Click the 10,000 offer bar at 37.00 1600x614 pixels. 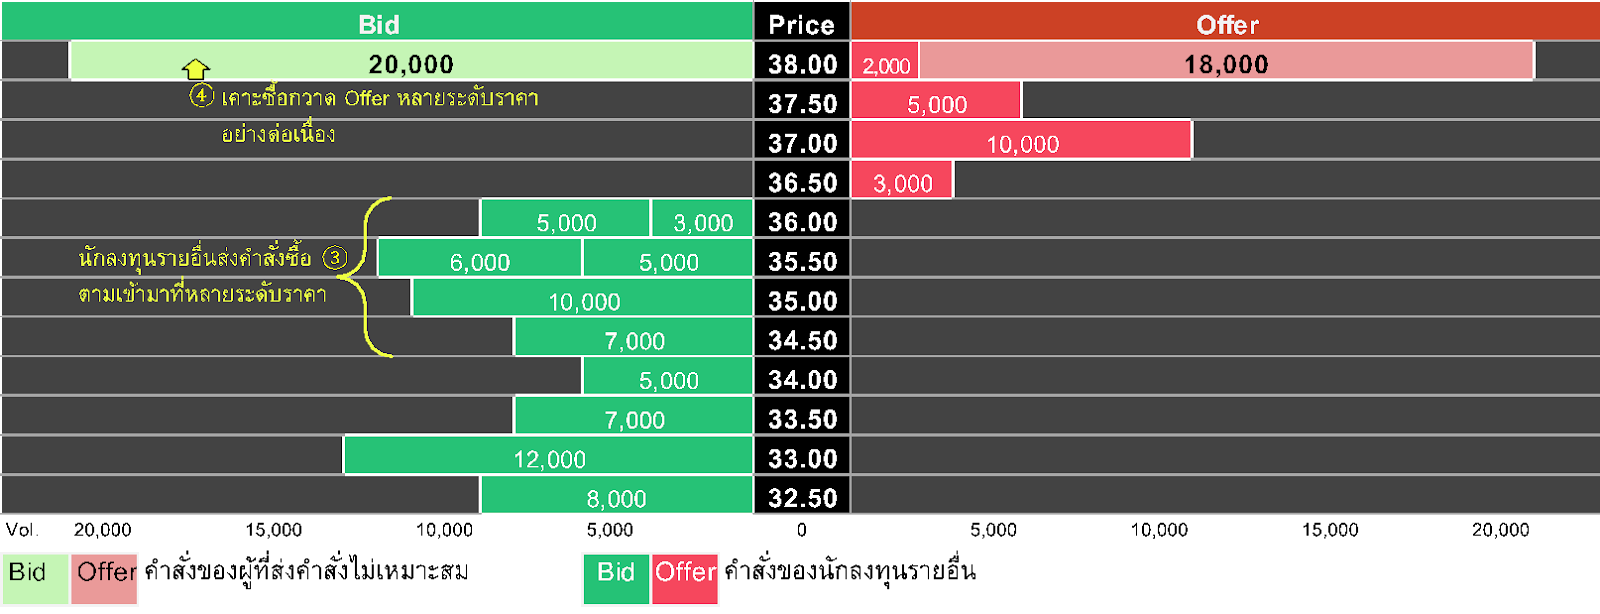1021,142
